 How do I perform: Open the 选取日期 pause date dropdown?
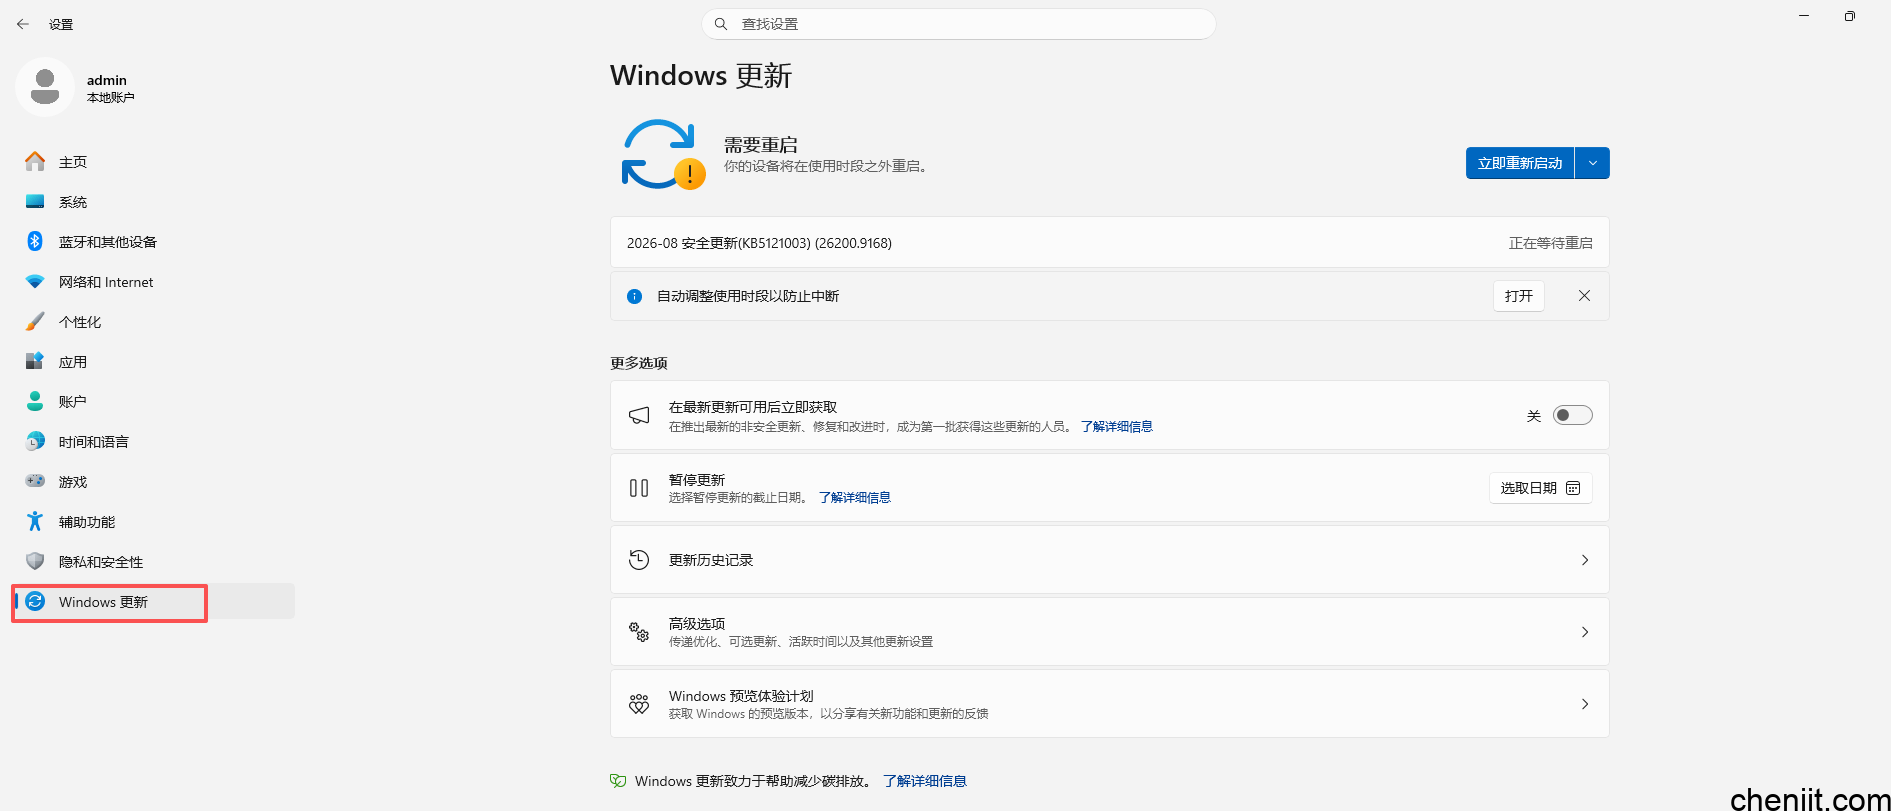[1540, 488]
